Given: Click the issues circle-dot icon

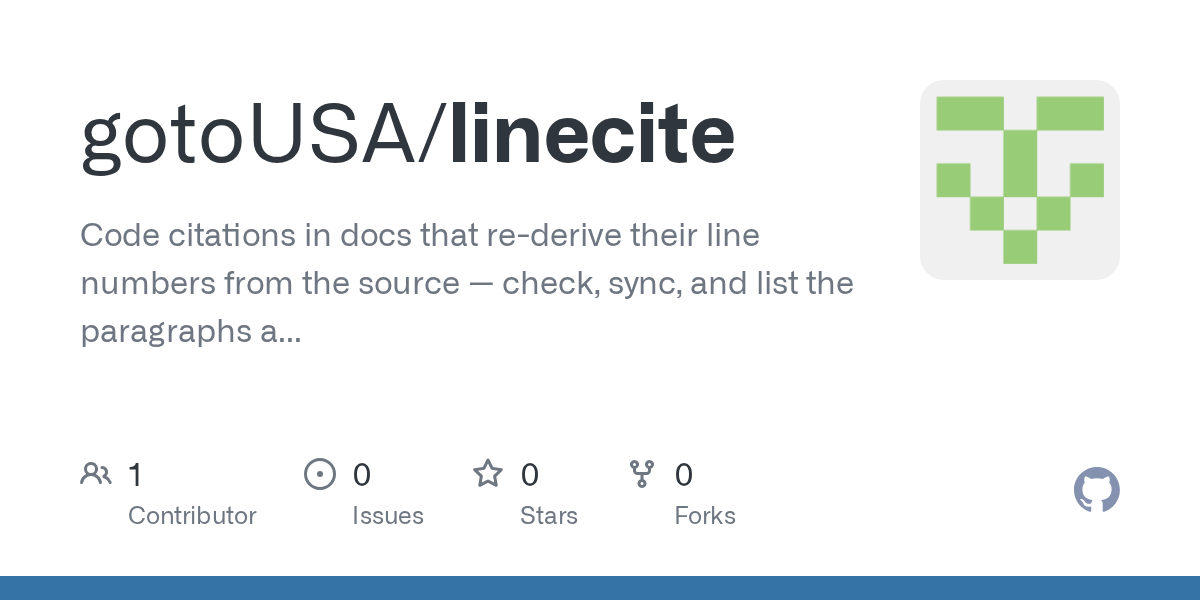Looking at the screenshot, I should click(x=320, y=474).
